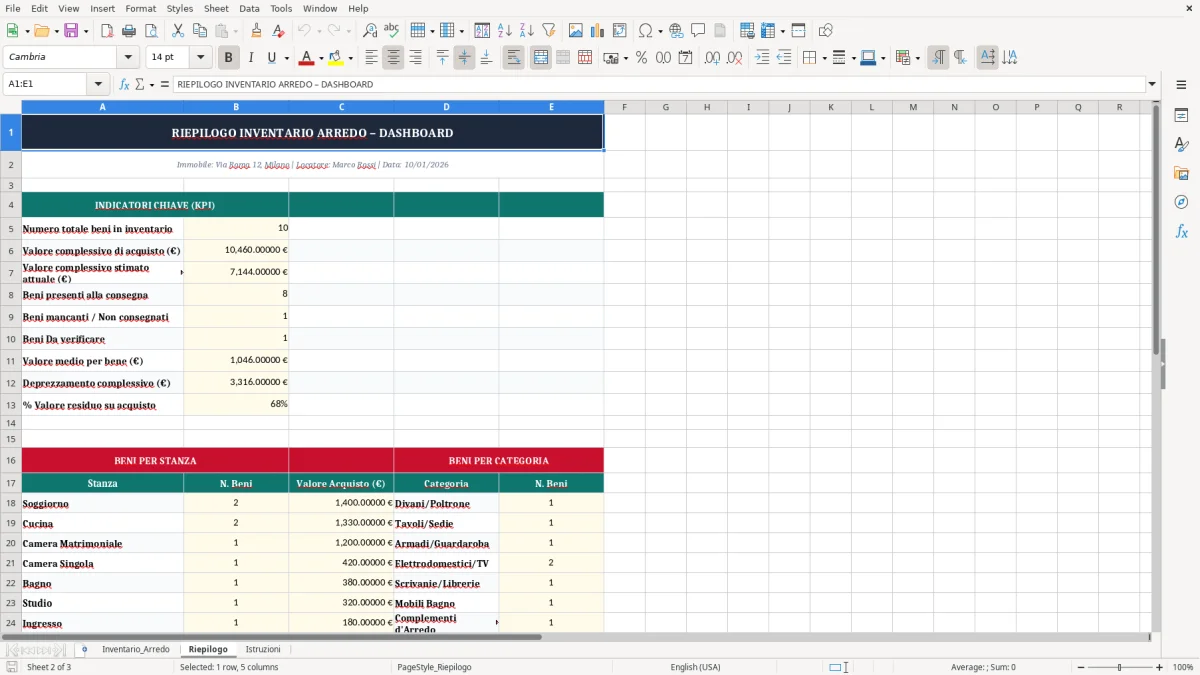Click the Copy icon

(199, 31)
